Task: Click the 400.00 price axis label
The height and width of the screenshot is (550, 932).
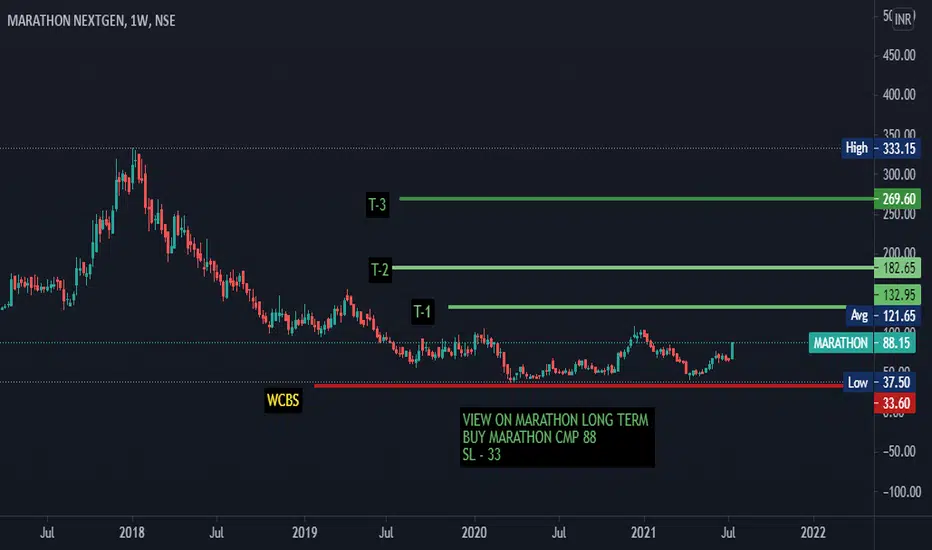Action: tap(899, 95)
